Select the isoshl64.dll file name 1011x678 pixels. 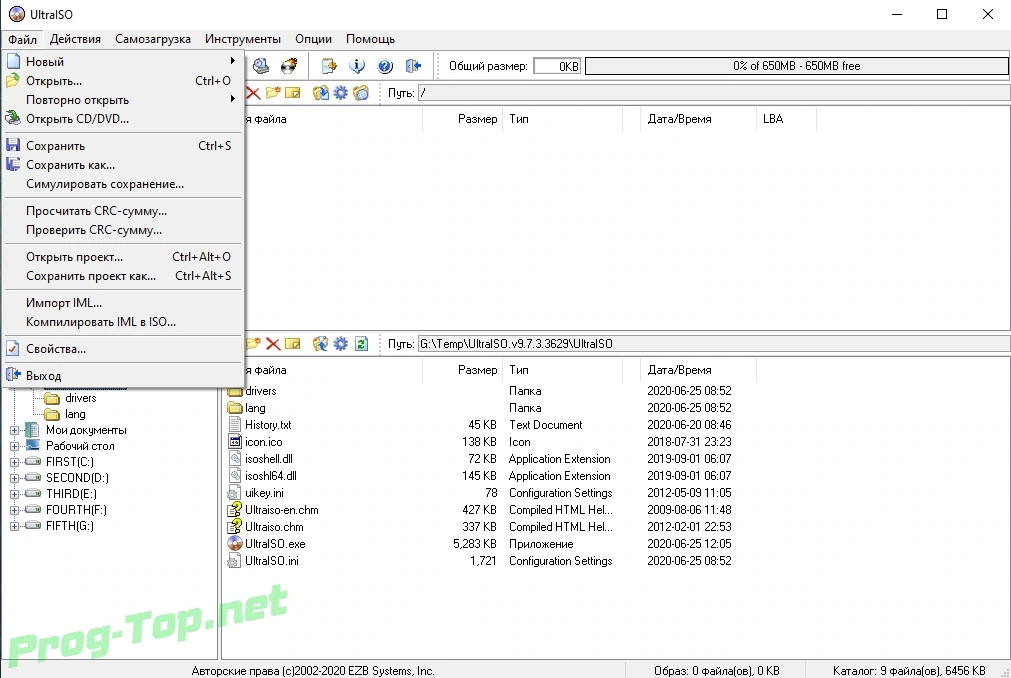click(x=271, y=476)
